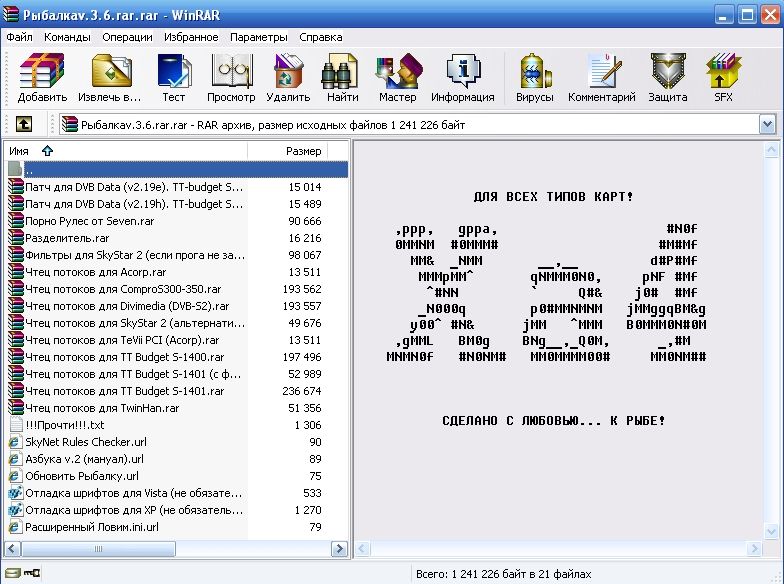This screenshot has width=784, height=584.
Task: Select Расширенный Ловим.ini.url file
Action: coord(92,526)
